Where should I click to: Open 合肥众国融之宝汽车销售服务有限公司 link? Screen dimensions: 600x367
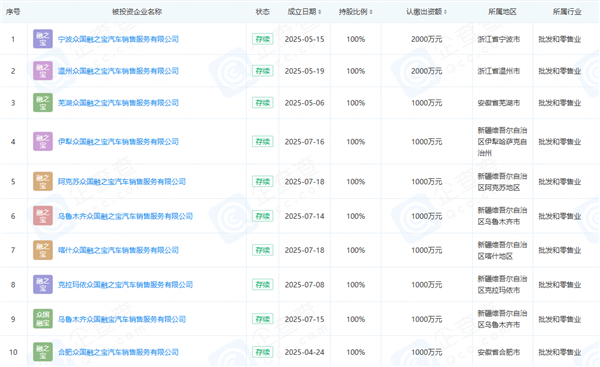coord(118,352)
